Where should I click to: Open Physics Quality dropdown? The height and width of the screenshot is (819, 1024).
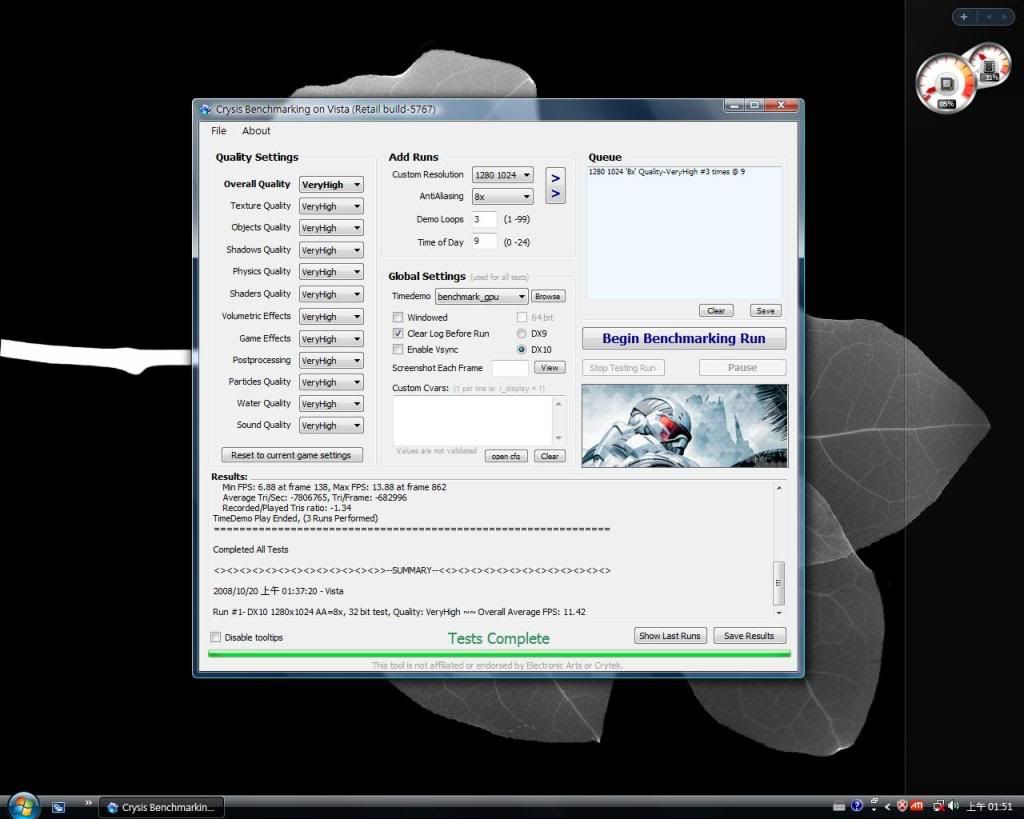tap(331, 272)
